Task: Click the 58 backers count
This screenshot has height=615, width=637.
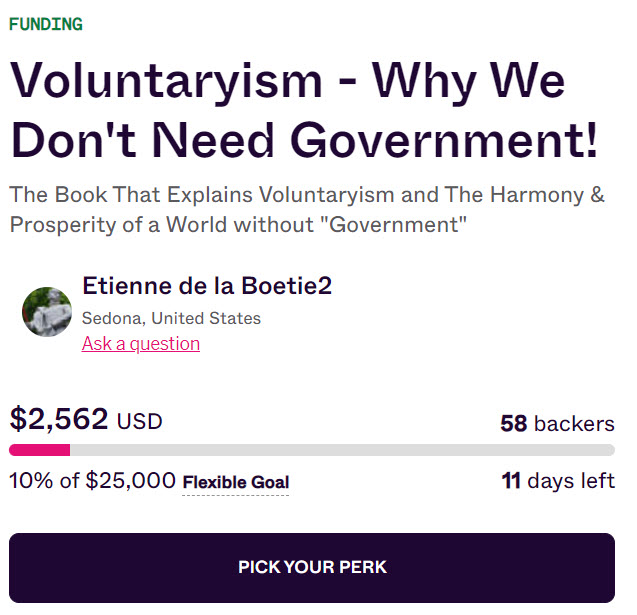Action: click(557, 424)
